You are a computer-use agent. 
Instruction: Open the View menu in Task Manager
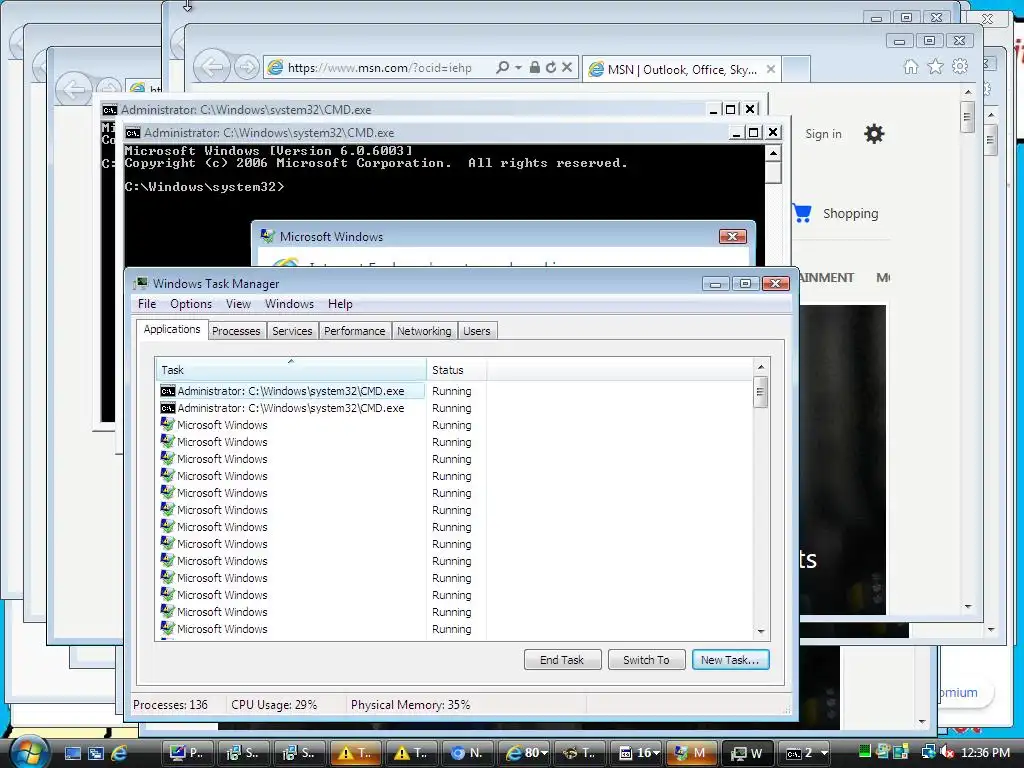[x=238, y=304]
